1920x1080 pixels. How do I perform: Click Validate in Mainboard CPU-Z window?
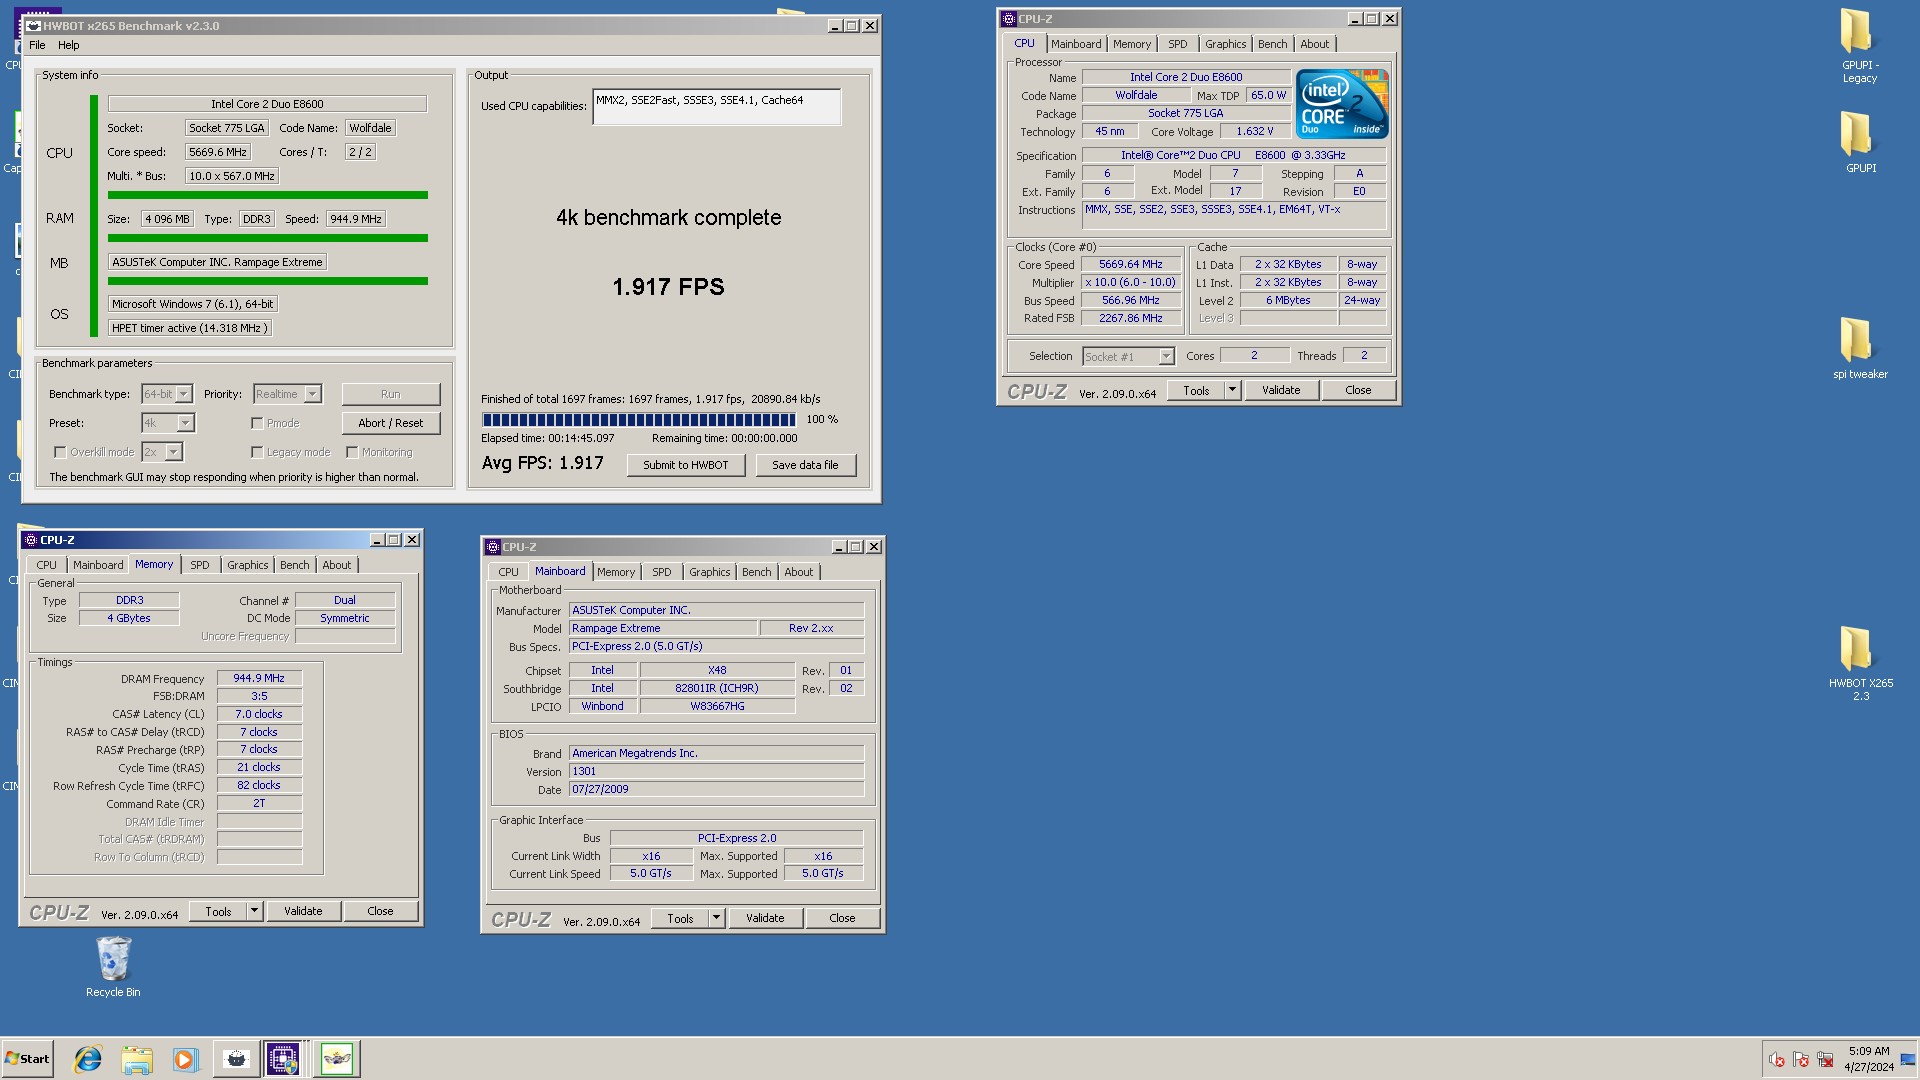click(765, 919)
